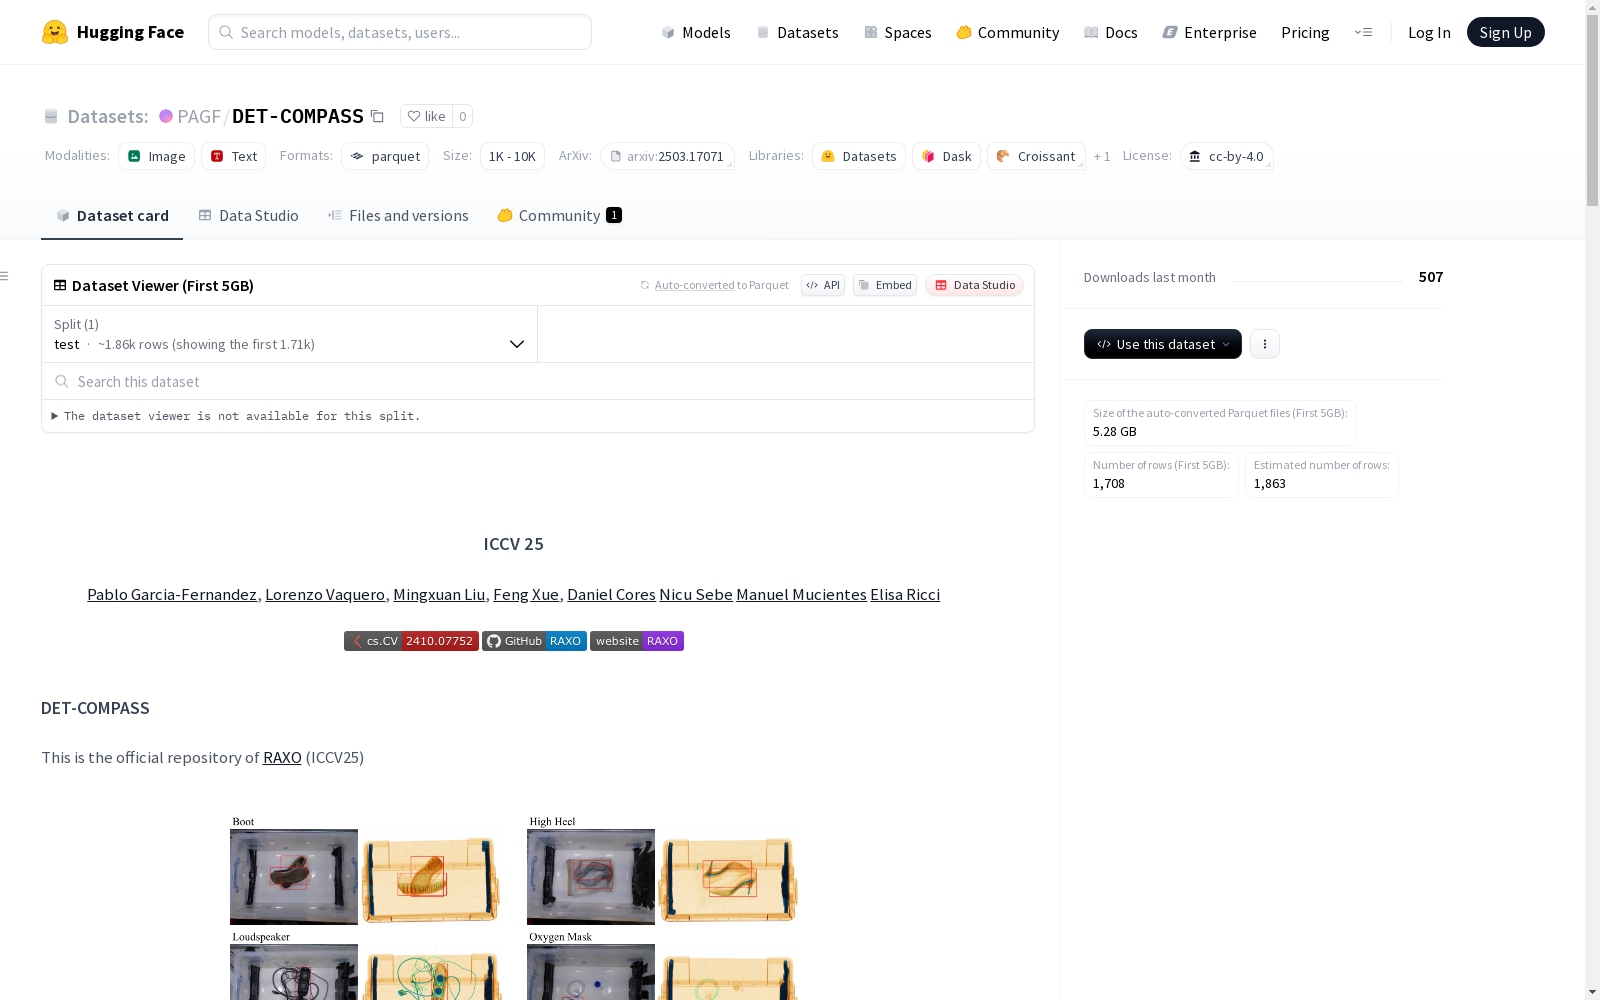Show the +1 additional libraries
Viewport: 1600px width, 1000px height.
tap(1102, 156)
